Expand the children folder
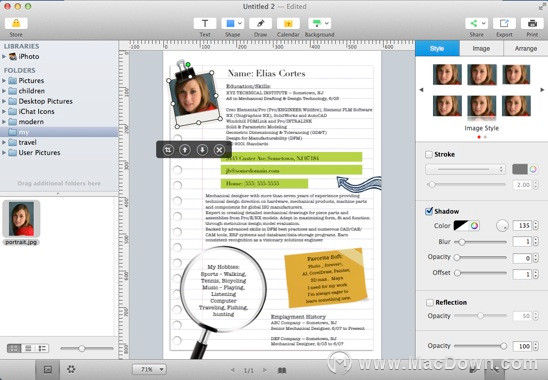Image resolution: width=548 pixels, height=380 pixels. pyautogui.click(x=4, y=91)
